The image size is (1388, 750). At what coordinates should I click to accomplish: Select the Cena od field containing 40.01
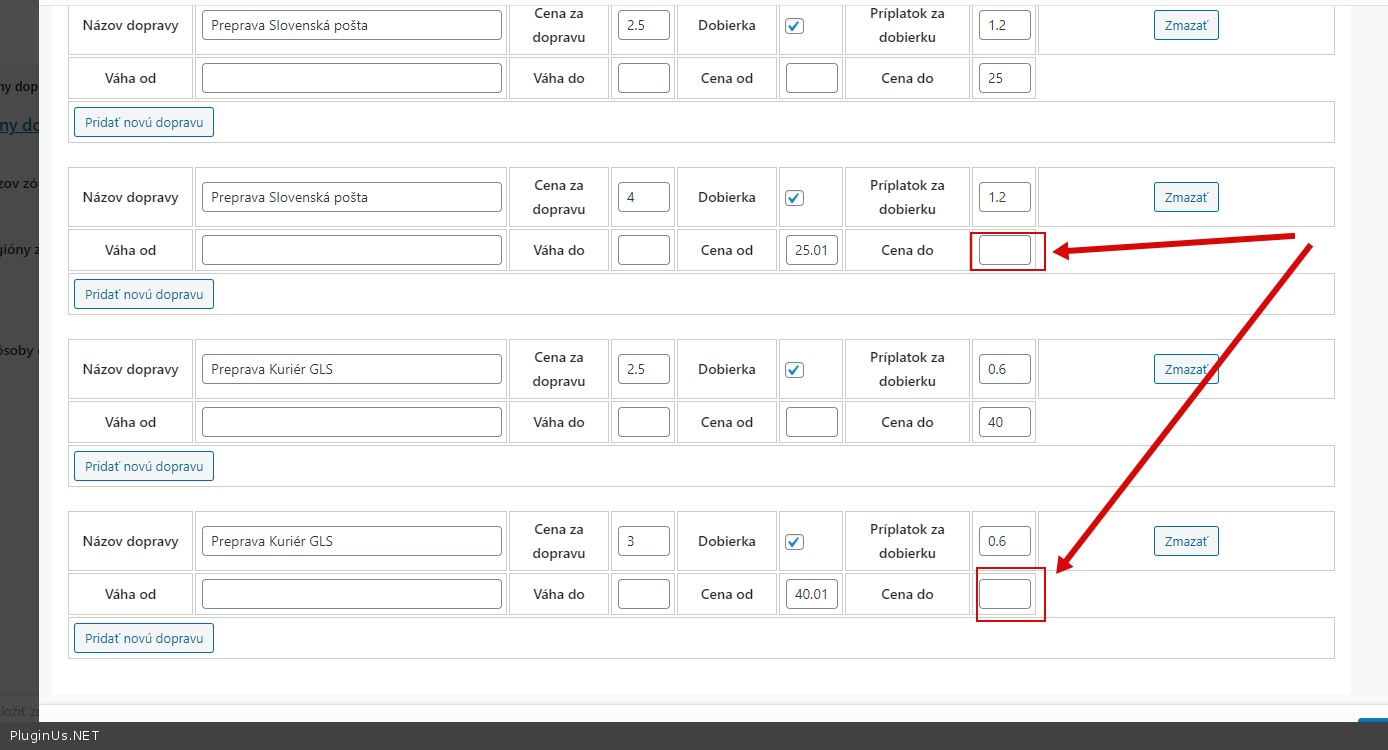click(x=811, y=594)
